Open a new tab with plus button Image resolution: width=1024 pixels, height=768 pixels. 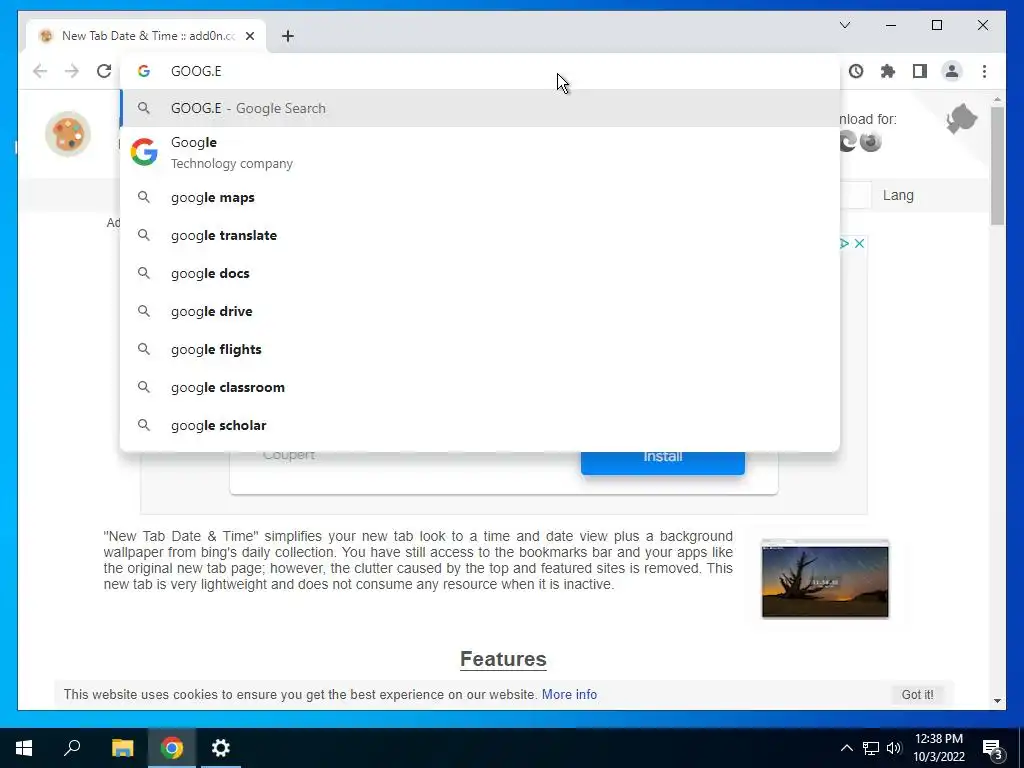[287, 36]
